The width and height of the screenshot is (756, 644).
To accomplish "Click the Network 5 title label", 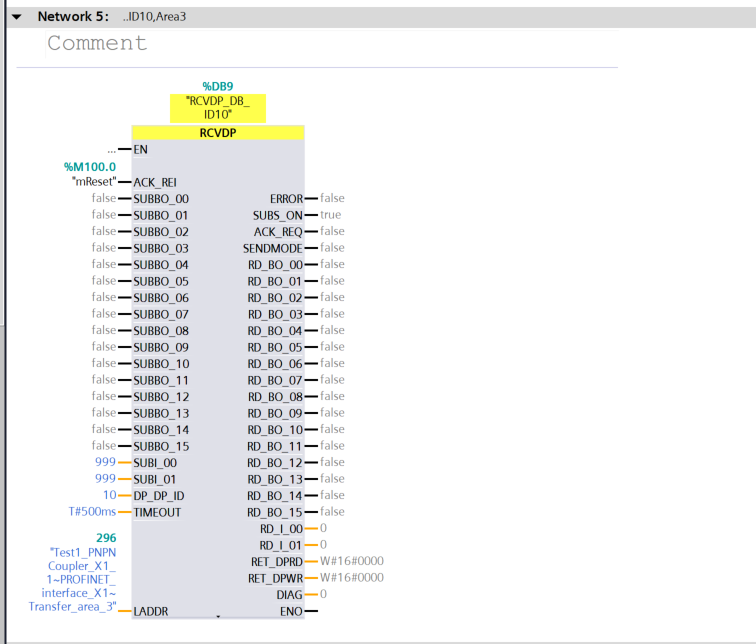I will coord(73,16).
